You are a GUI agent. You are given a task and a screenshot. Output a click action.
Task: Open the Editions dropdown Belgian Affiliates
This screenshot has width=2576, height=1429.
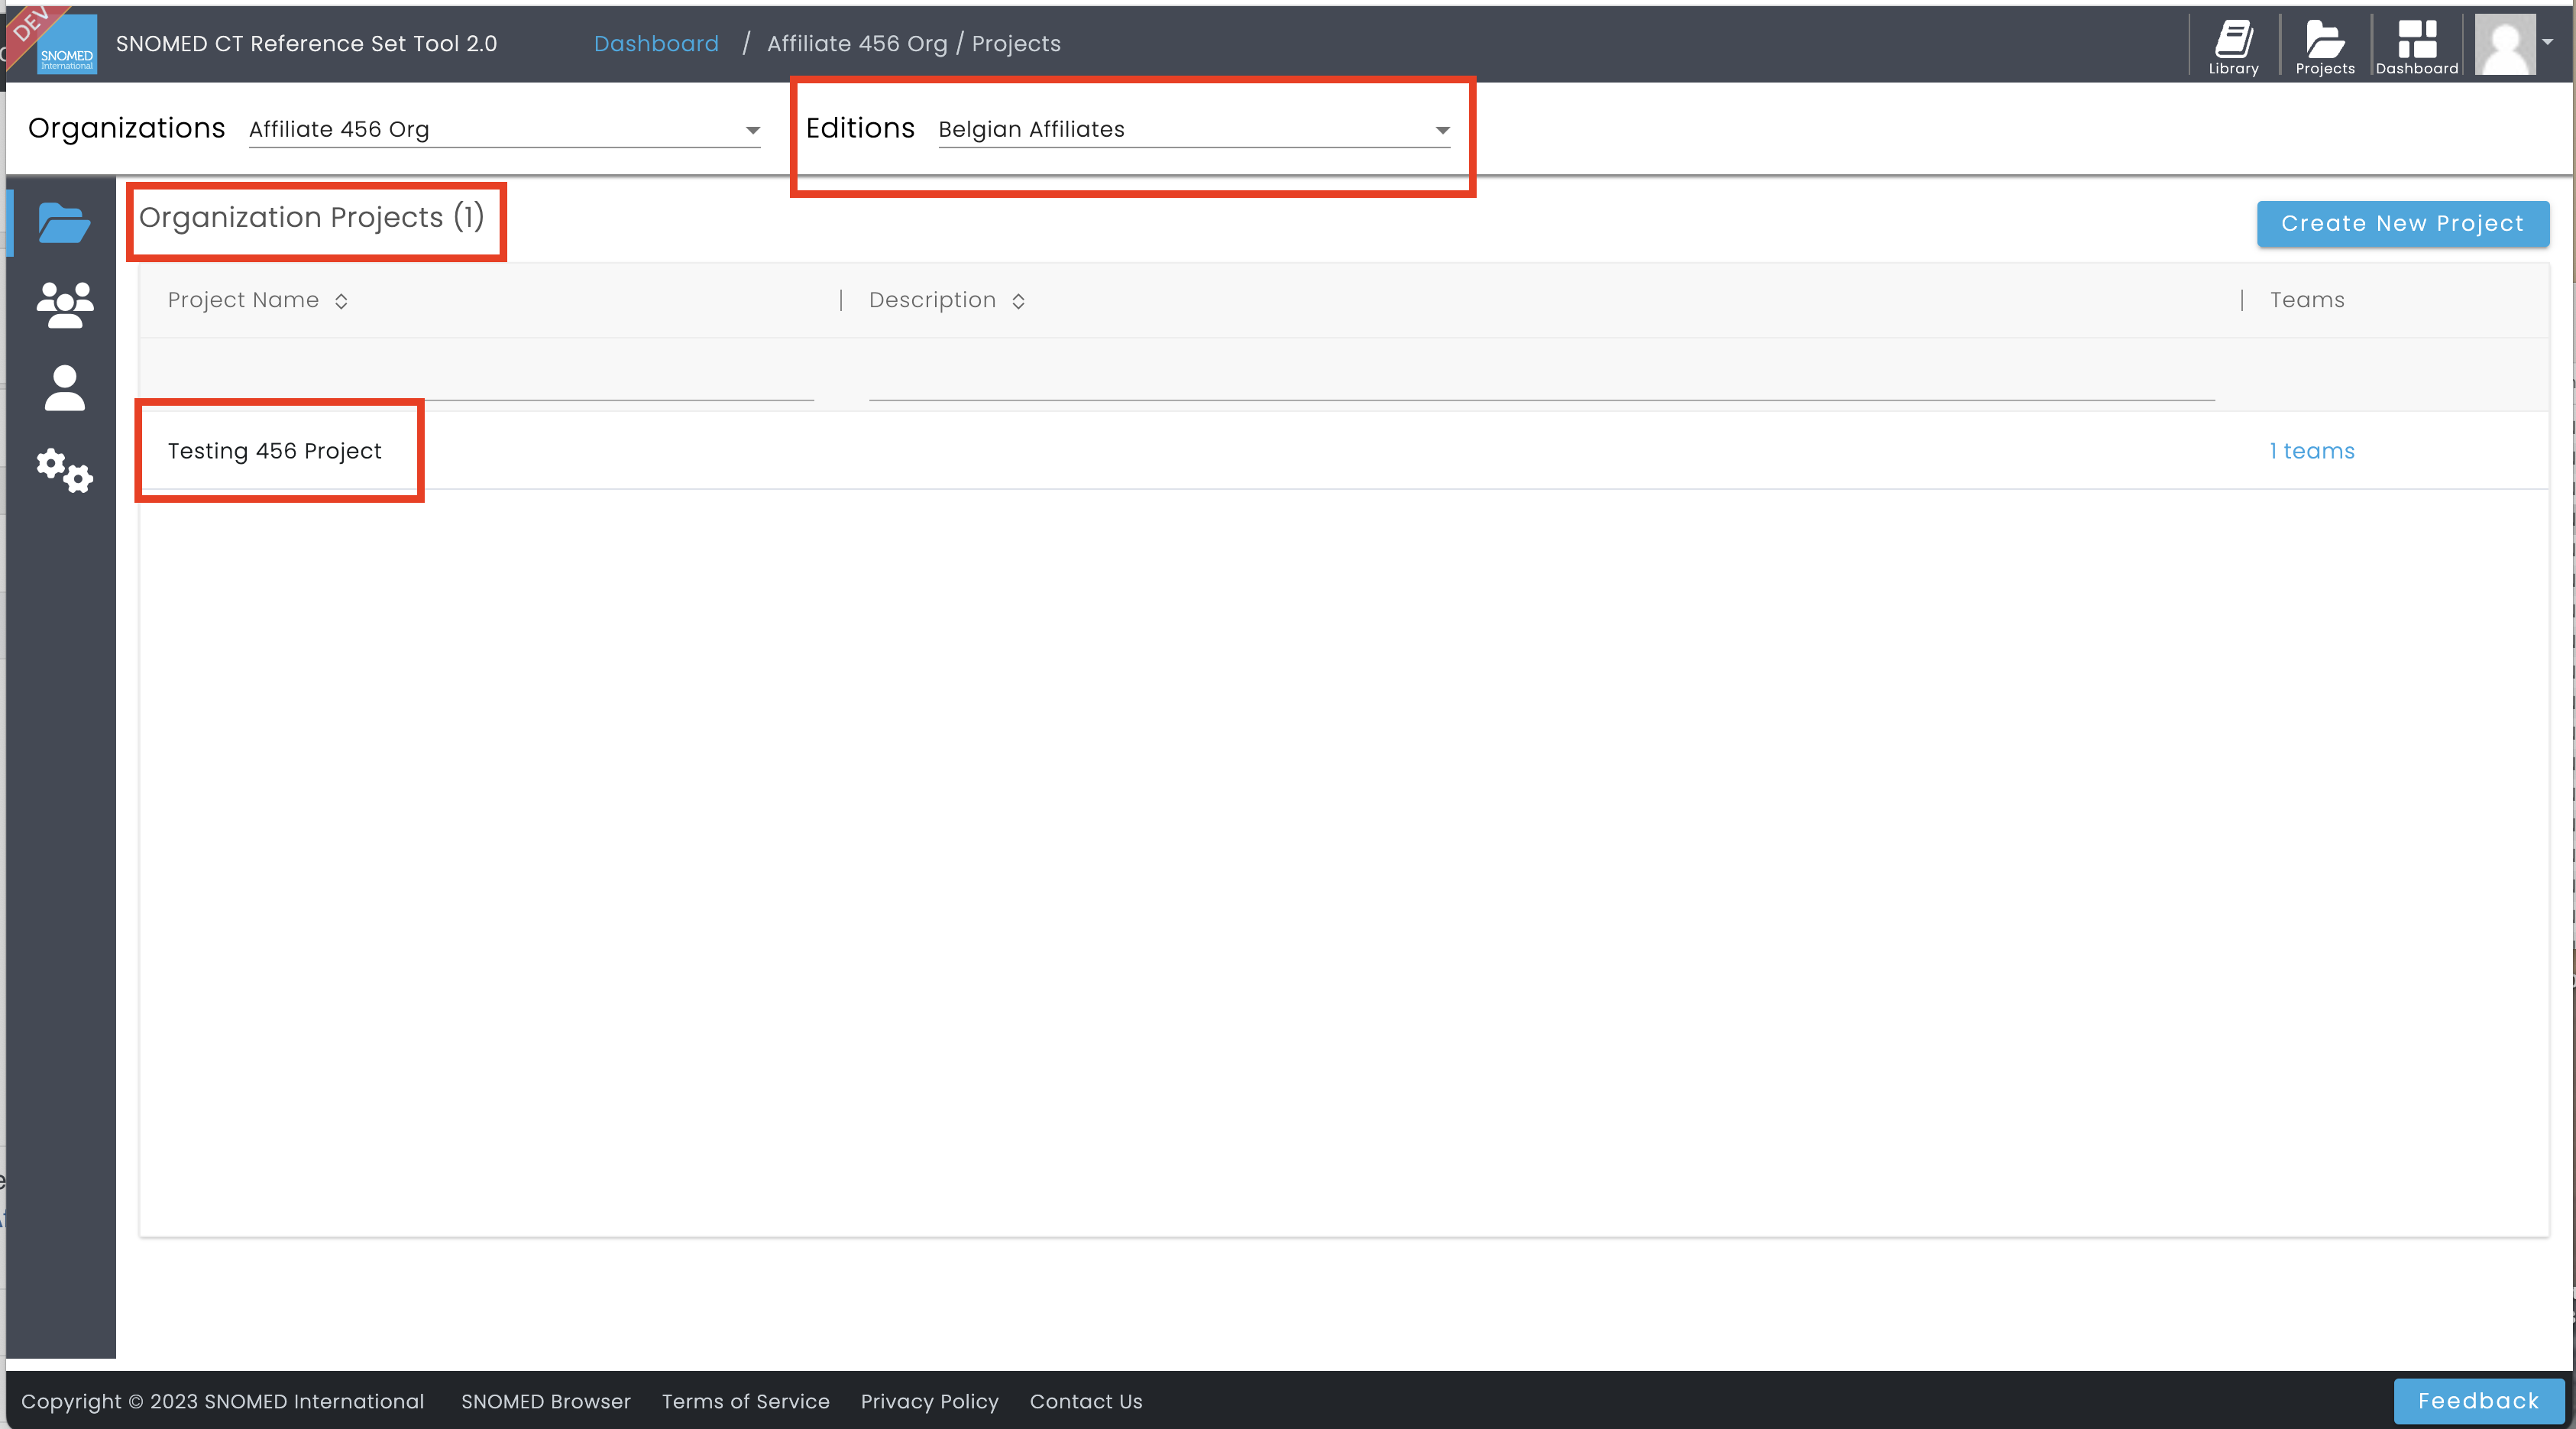click(1194, 129)
